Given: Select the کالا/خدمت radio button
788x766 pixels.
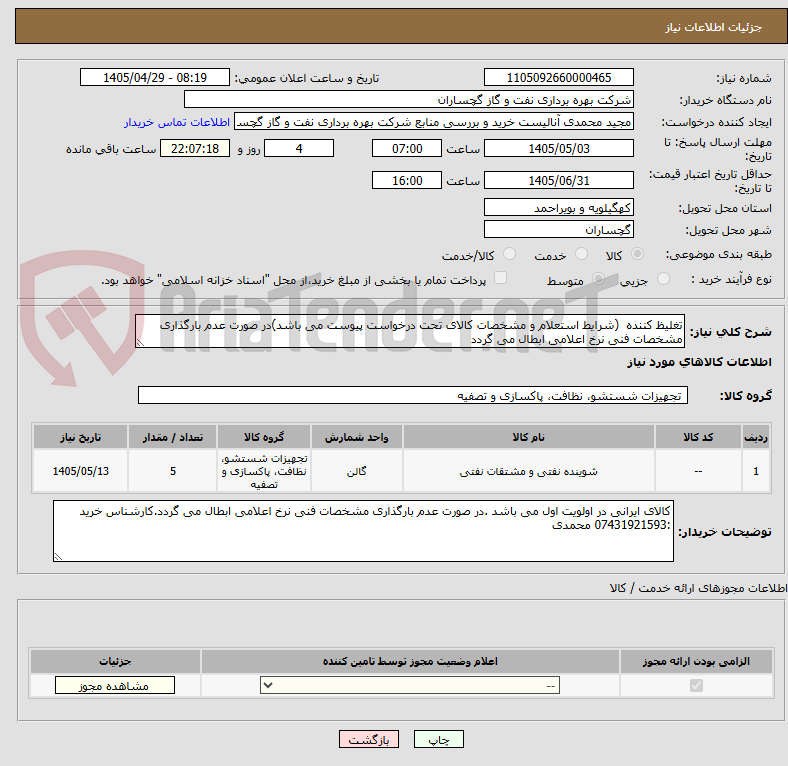Looking at the screenshot, I should 510,254.
